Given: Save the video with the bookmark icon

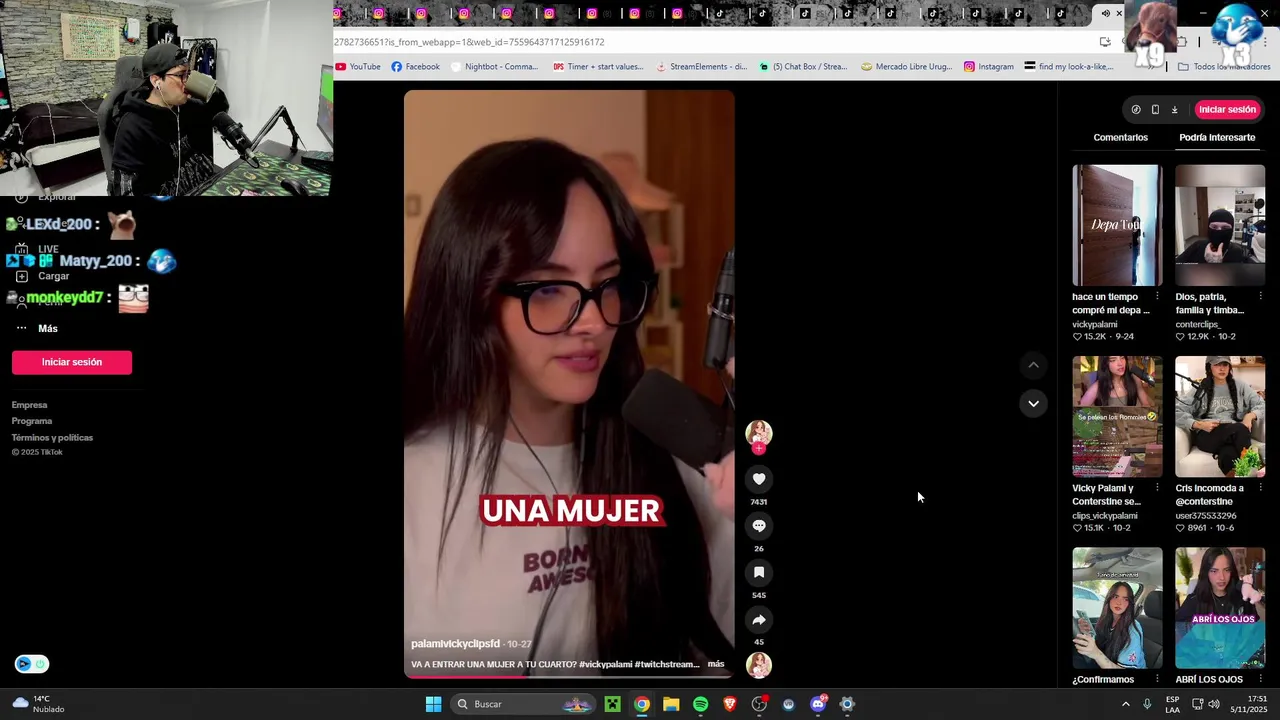Looking at the screenshot, I should point(759,573).
